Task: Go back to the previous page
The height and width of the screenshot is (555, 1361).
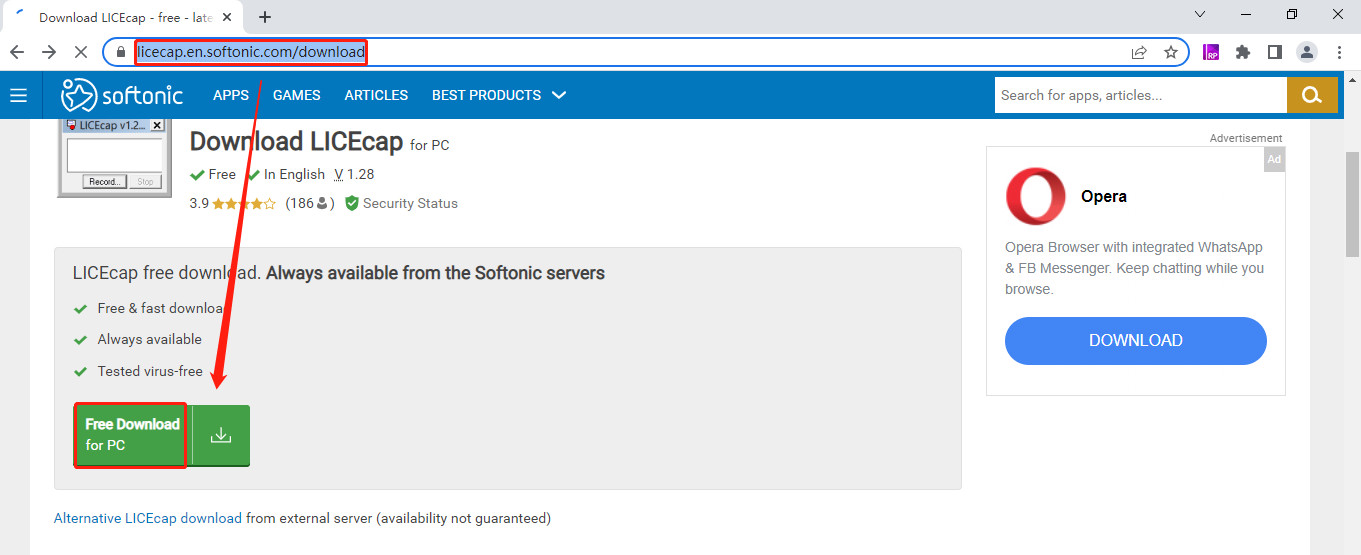Action: tap(17, 52)
